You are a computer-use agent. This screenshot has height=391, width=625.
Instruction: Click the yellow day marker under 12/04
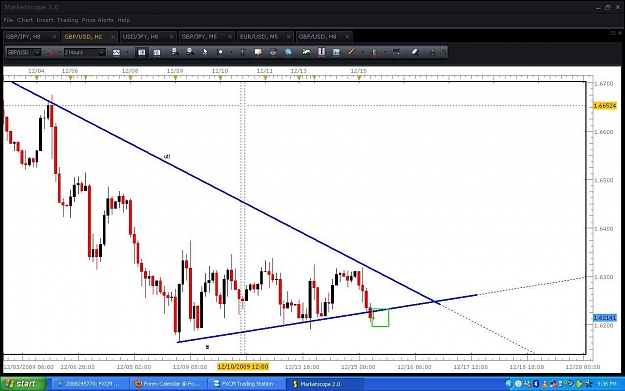[x=37, y=78]
